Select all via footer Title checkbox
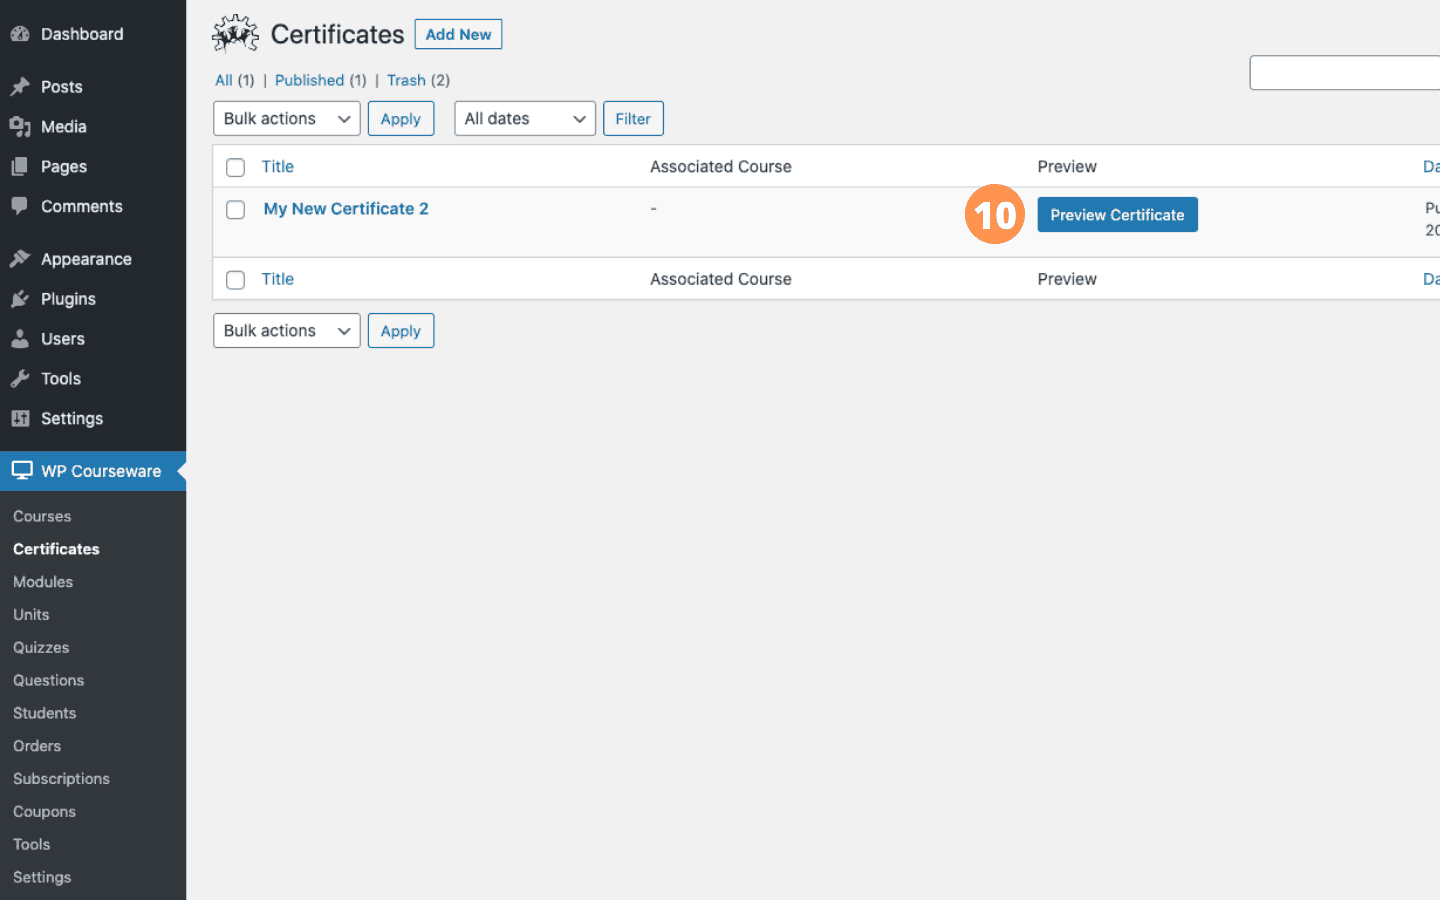 [236, 280]
